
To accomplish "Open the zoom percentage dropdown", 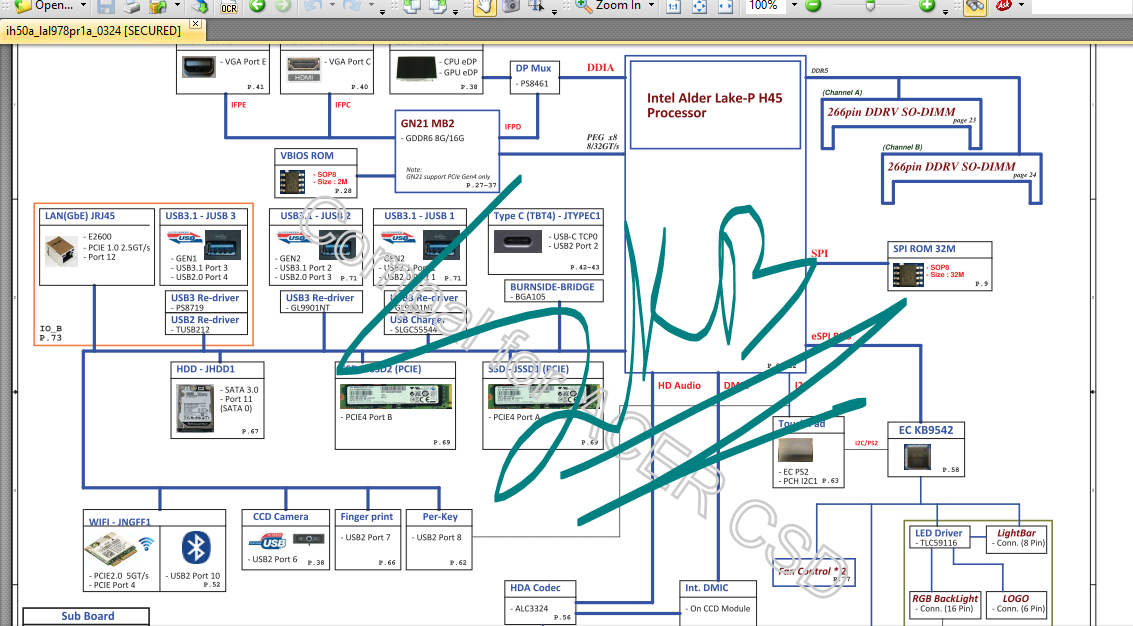I will coord(793,6).
